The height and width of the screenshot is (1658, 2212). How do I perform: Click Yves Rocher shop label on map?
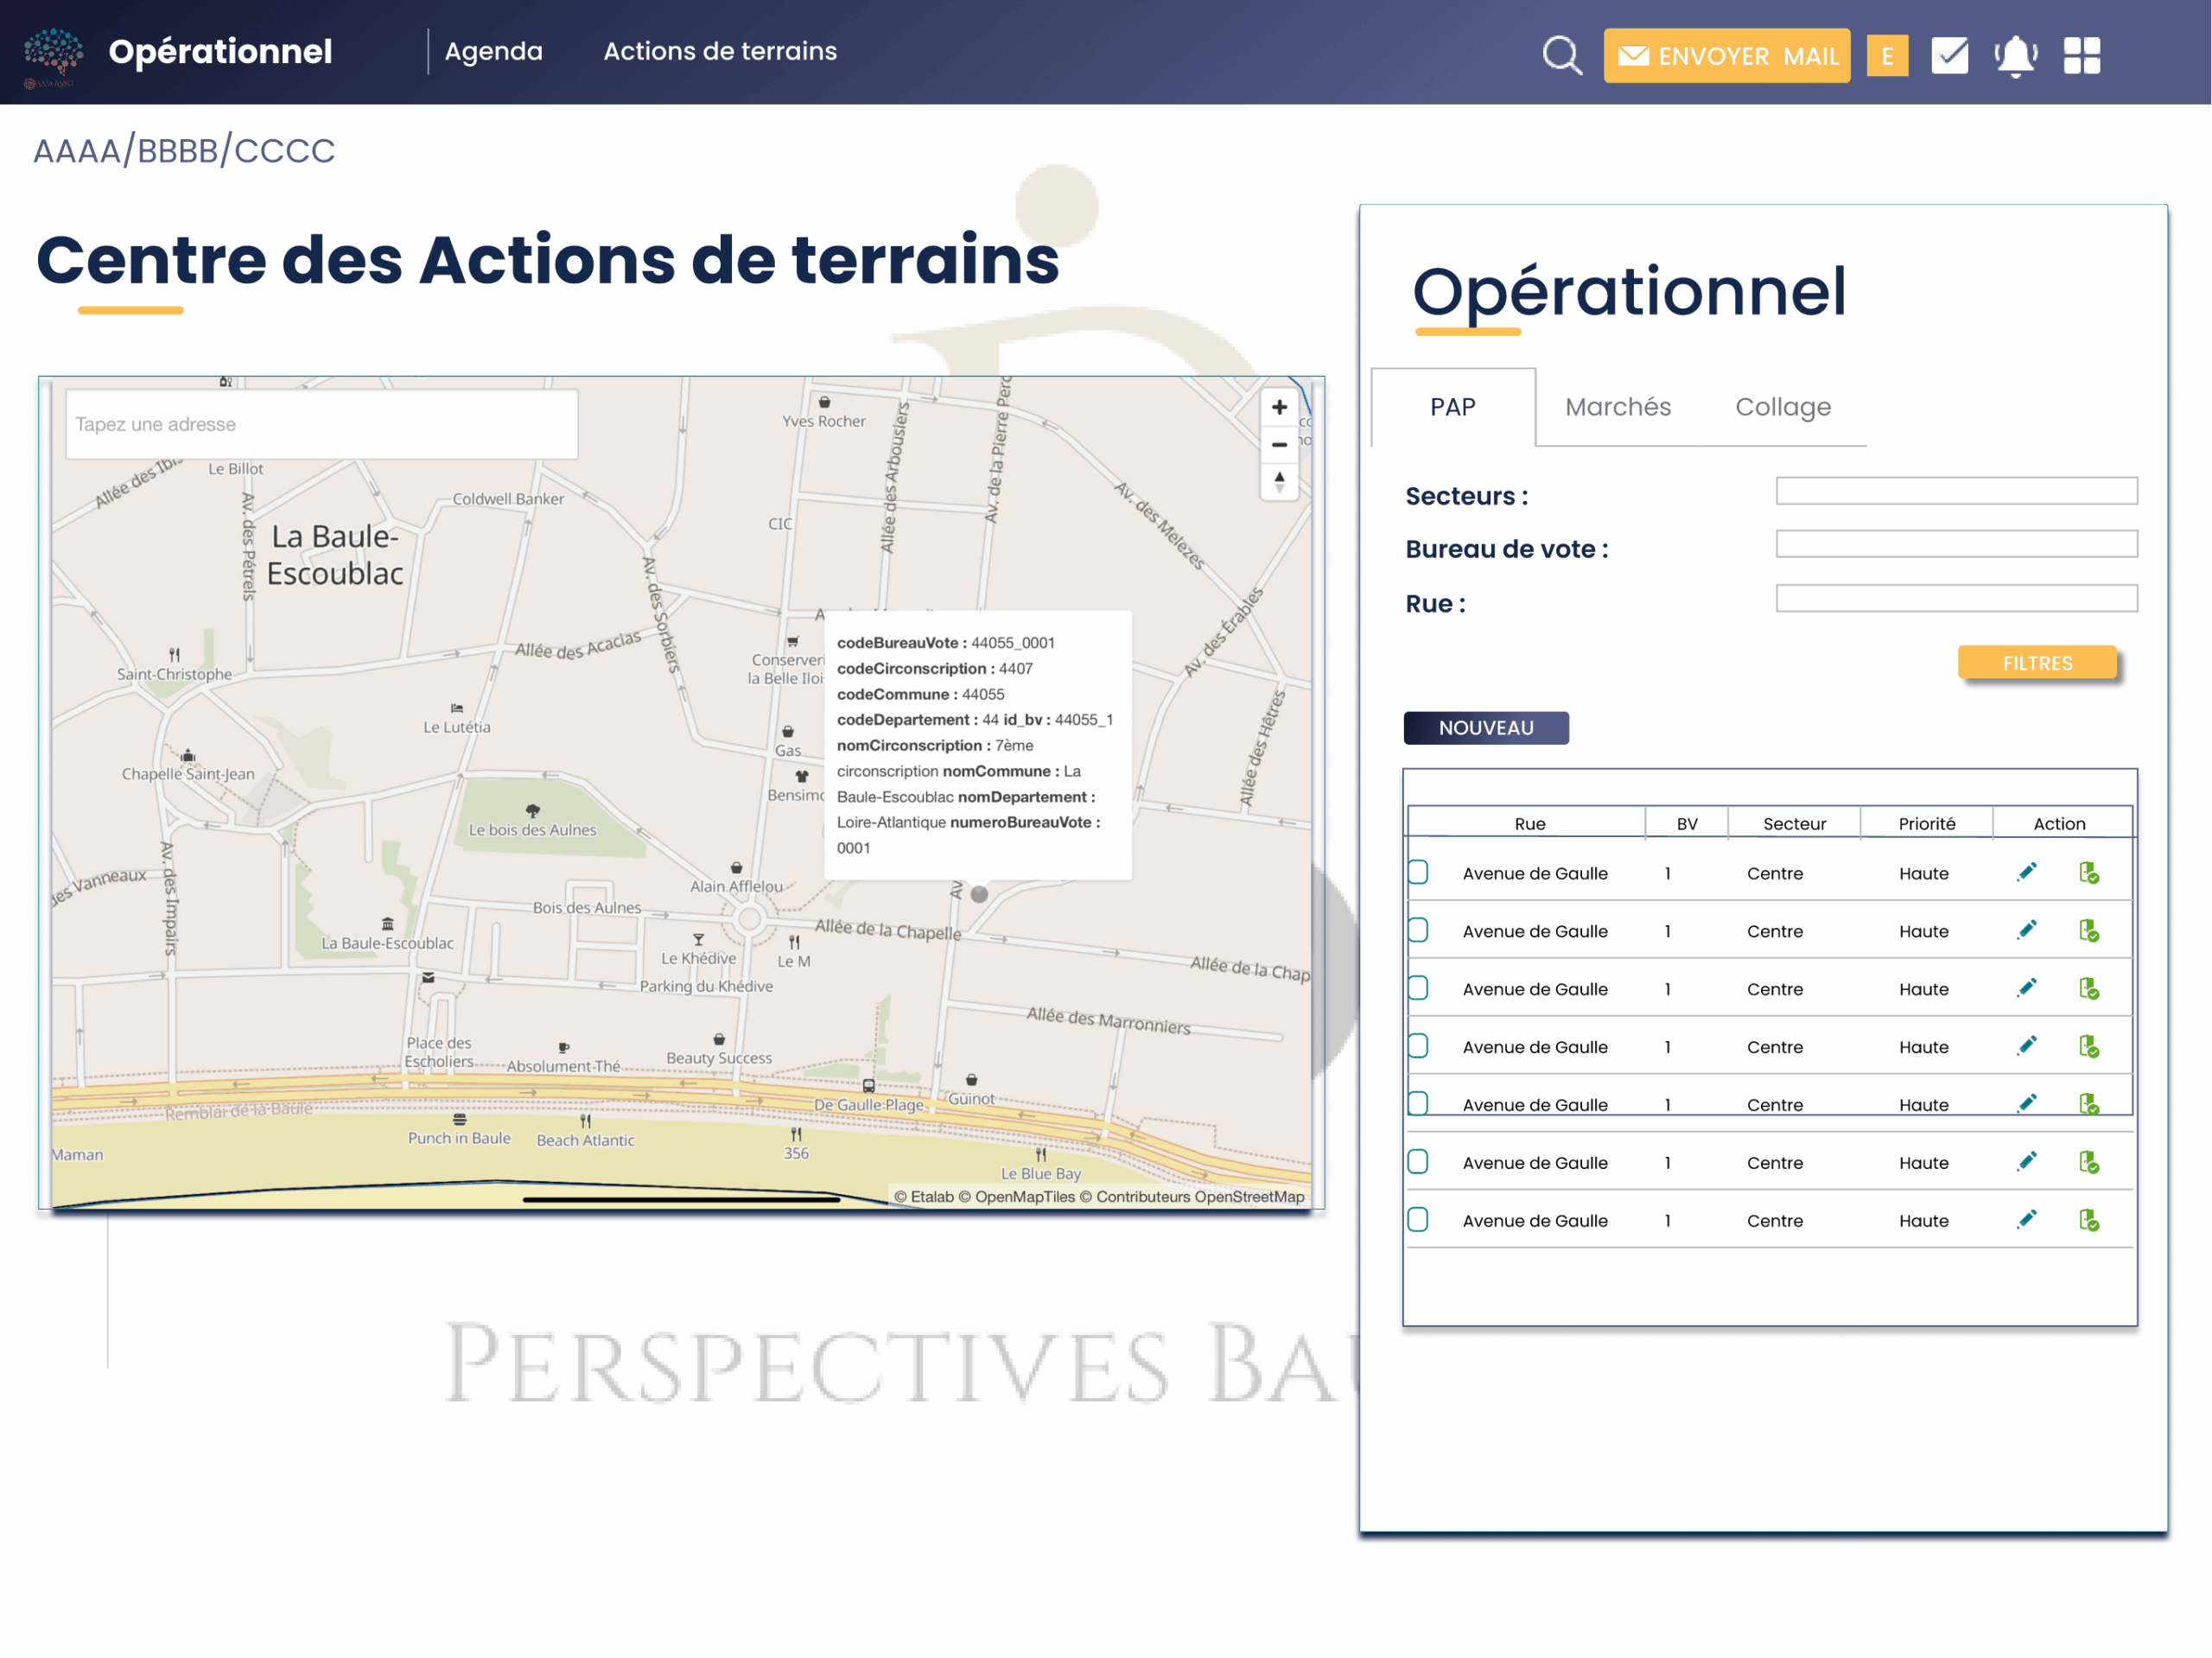824,421
